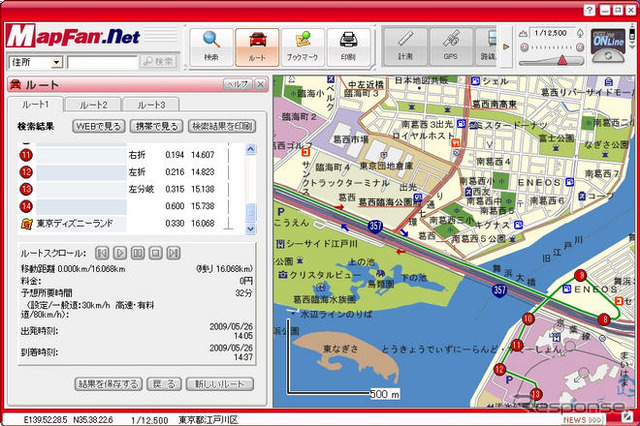640x426 pixels.
Task: Open the 検索 search magnifier tool
Action: click(211, 47)
